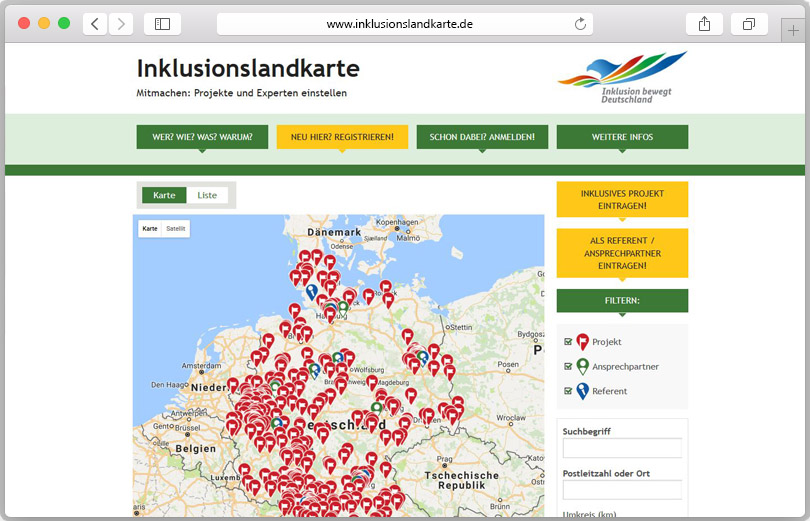The width and height of the screenshot is (810, 521).
Task: Click the Malmö label on the map
Action: click(408, 238)
